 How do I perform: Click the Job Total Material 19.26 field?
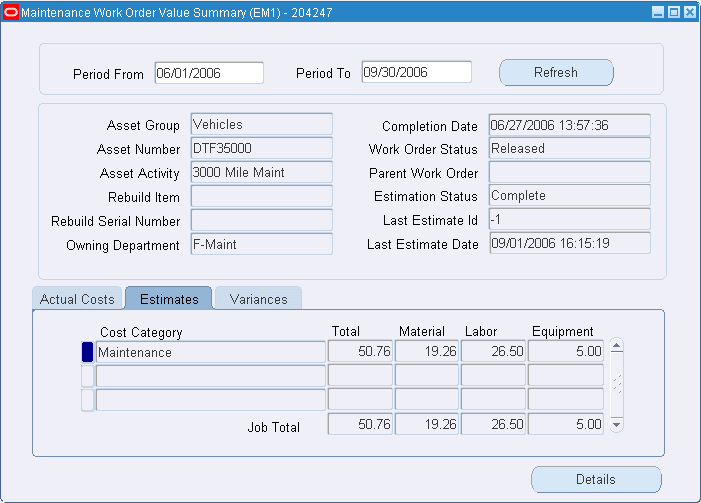[427, 424]
